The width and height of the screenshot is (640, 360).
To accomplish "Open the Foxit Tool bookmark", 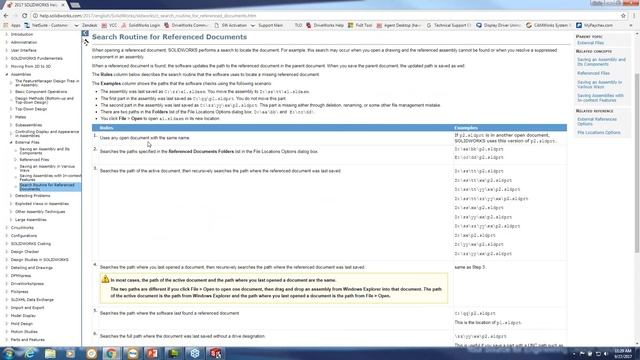I will (360, 25).
